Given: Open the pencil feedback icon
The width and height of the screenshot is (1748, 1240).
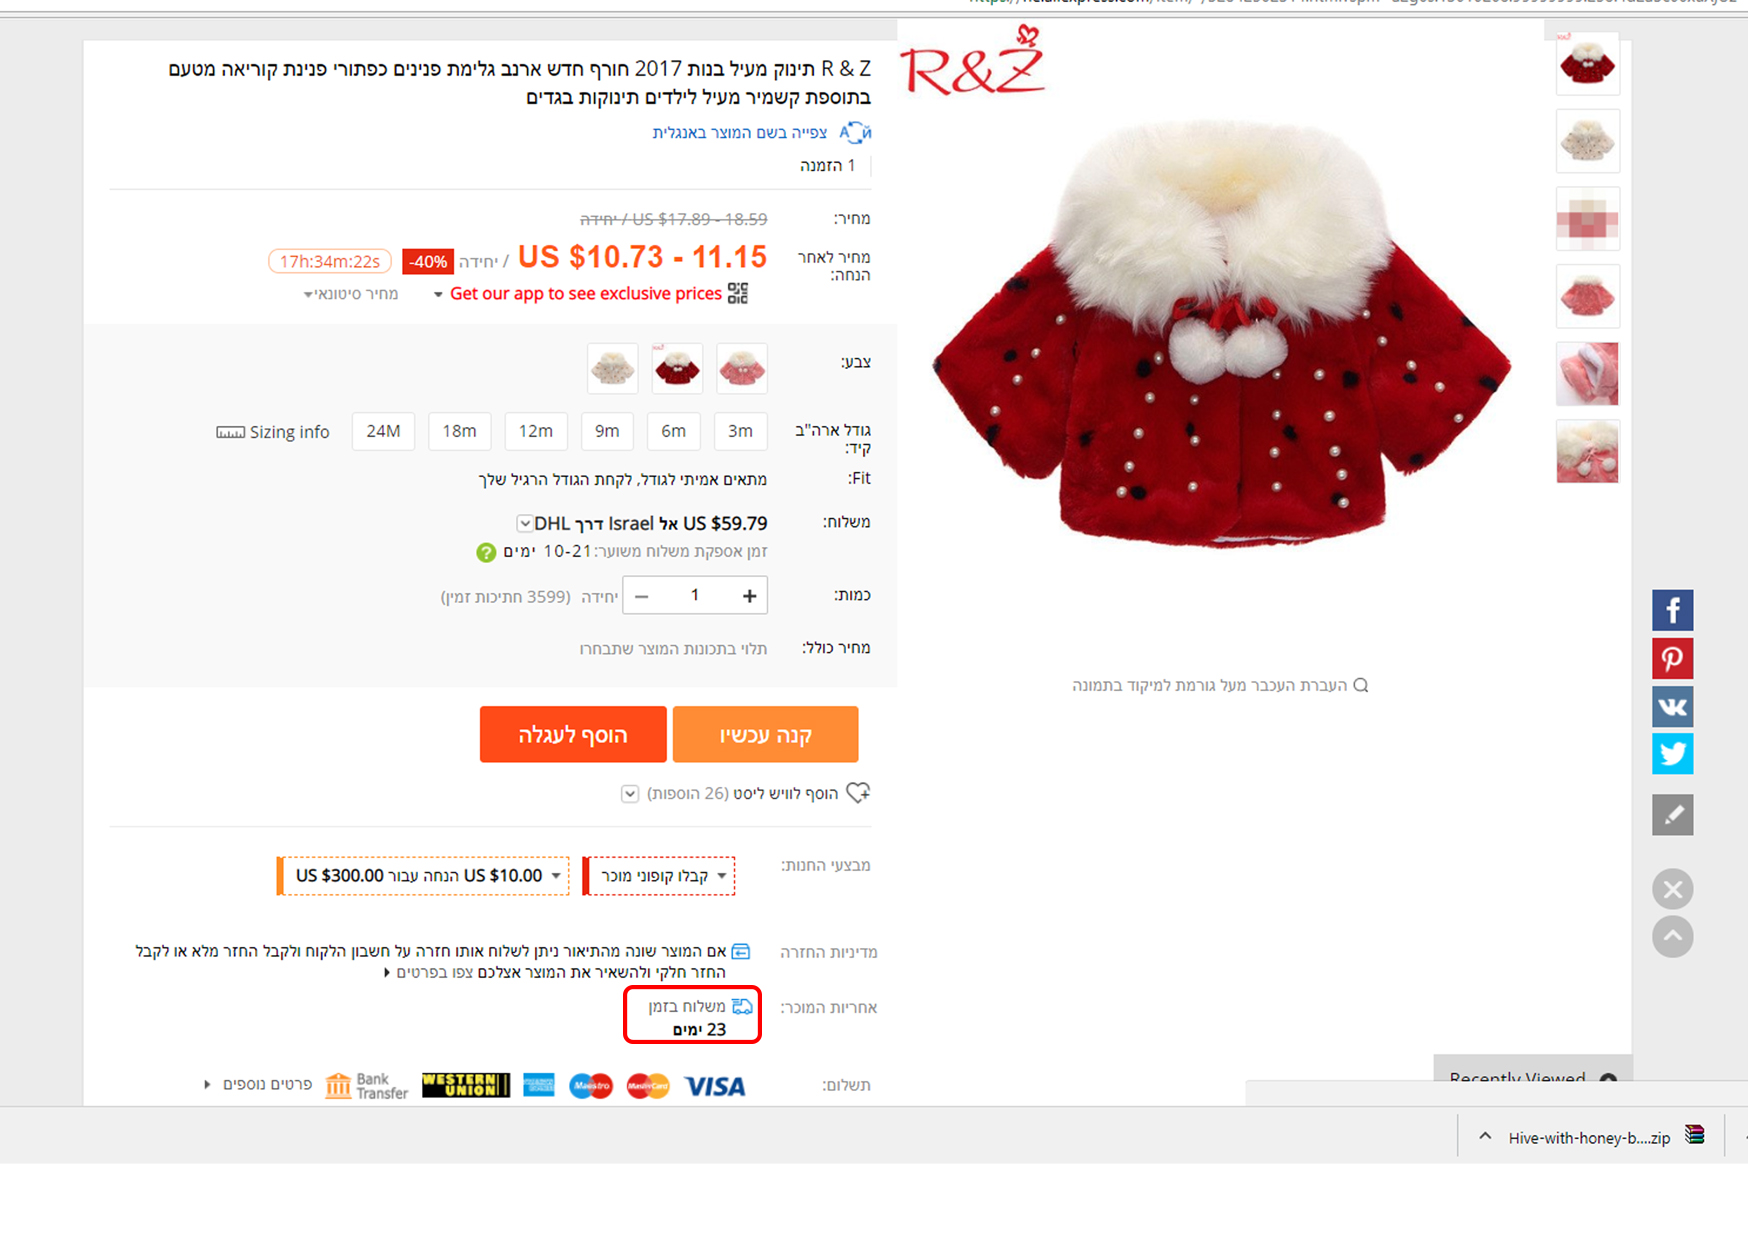Looking at the screenshot, I should 1672,815.
